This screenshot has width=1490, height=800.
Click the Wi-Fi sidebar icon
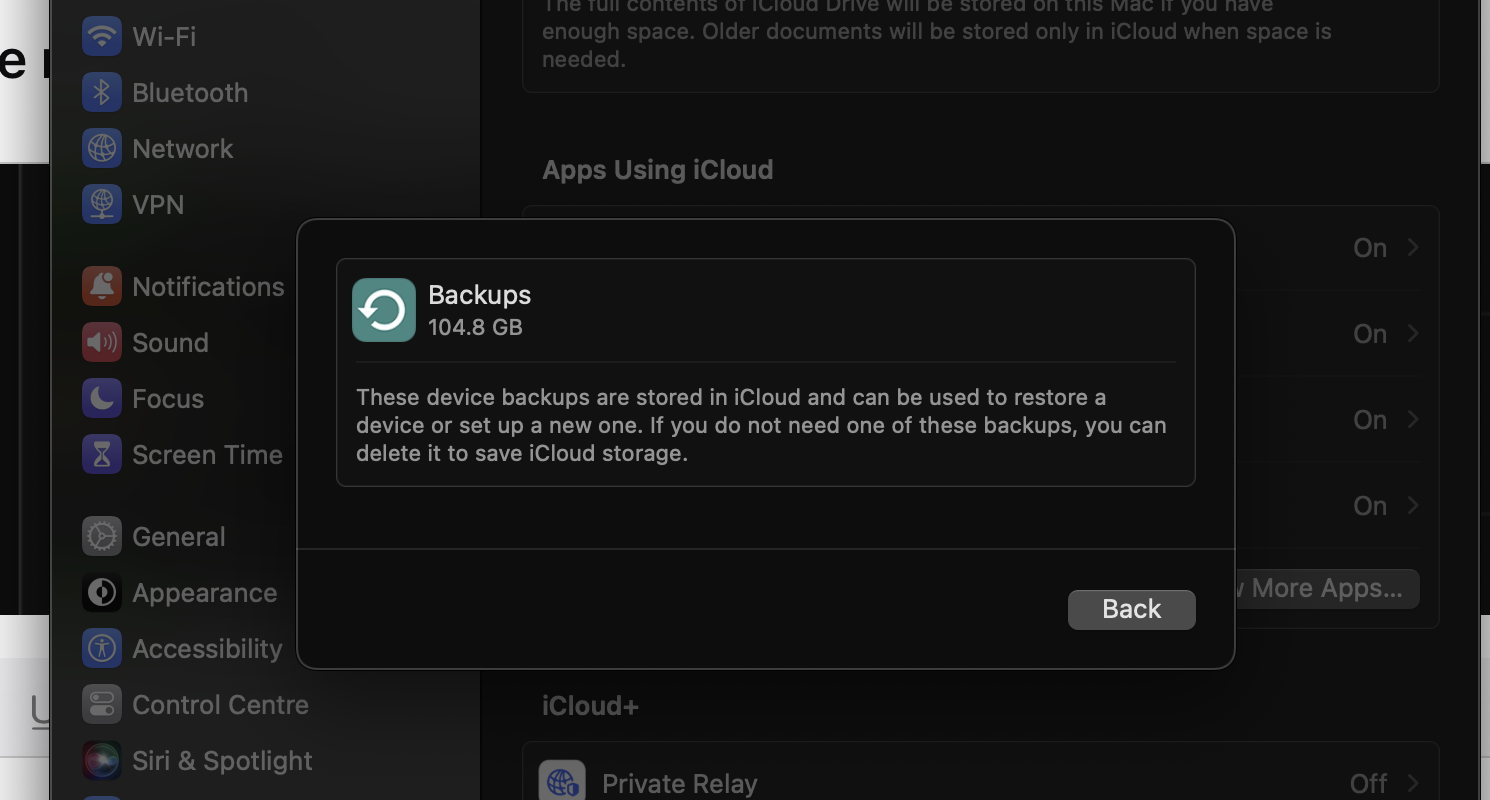tap(101, 37)
